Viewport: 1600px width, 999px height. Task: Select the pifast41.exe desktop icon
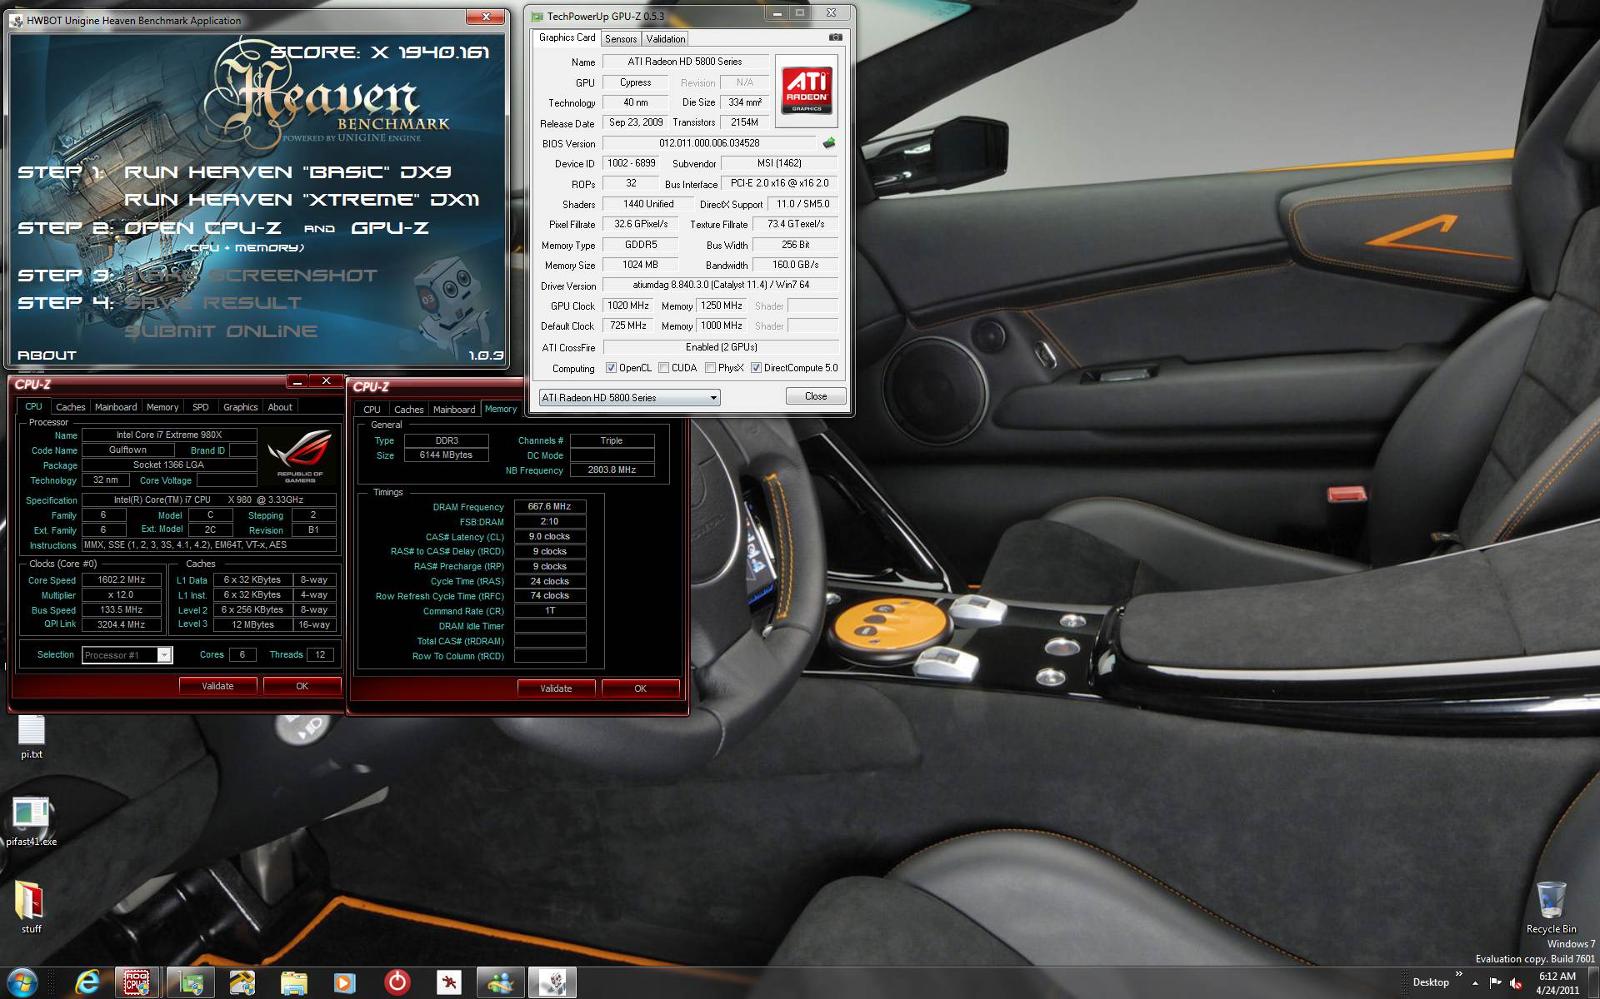(x=31, y=822)
